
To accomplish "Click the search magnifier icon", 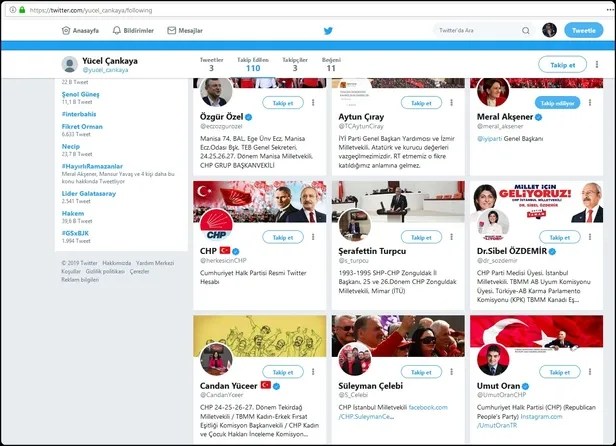I will pos(526,30).
